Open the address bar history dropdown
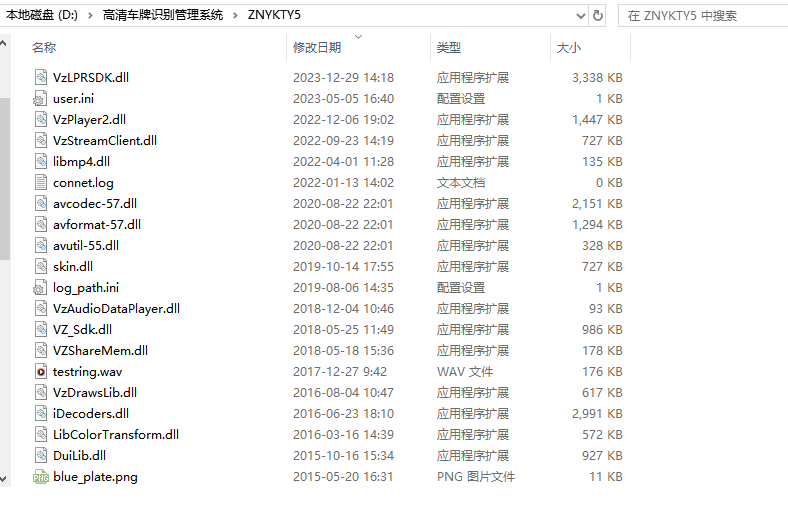The width and height of the screenshot is (788, 505). tap(580, 16)
